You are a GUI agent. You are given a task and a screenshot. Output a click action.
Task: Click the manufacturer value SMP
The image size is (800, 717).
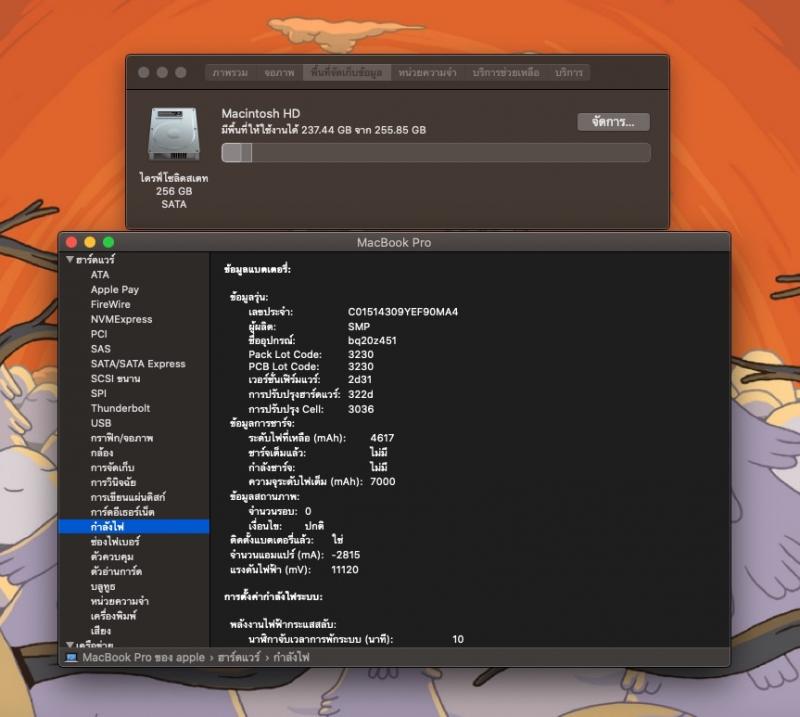click(x=359, y=326)
